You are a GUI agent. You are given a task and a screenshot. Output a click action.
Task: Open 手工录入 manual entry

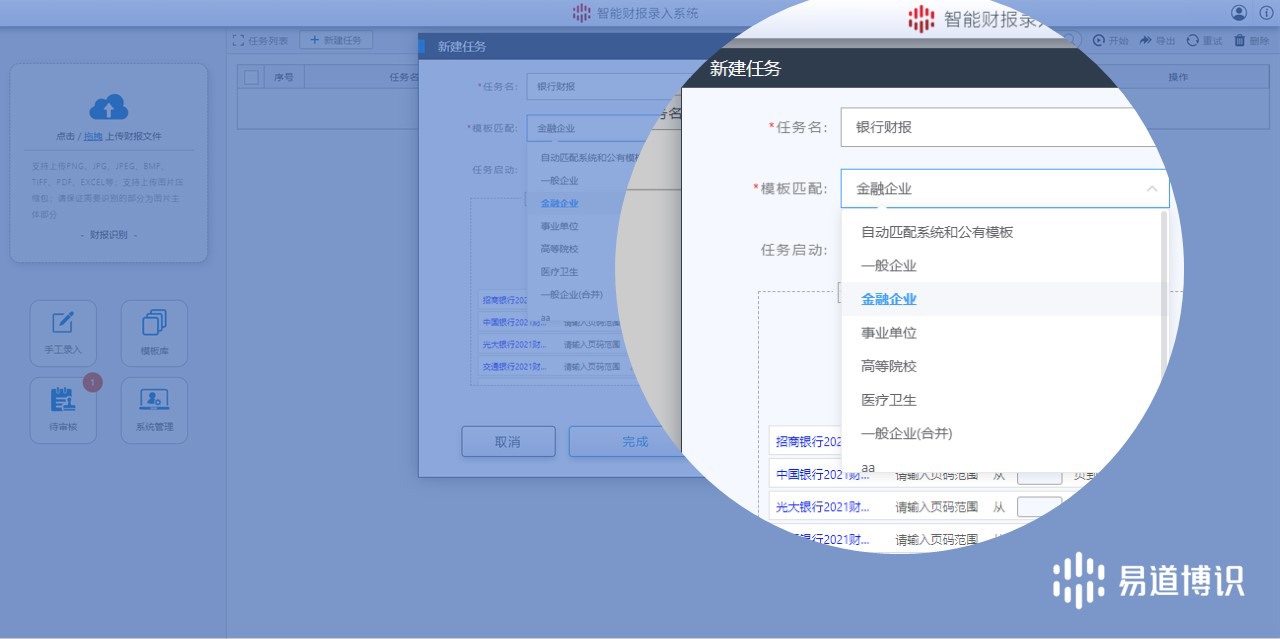(63, 333)
